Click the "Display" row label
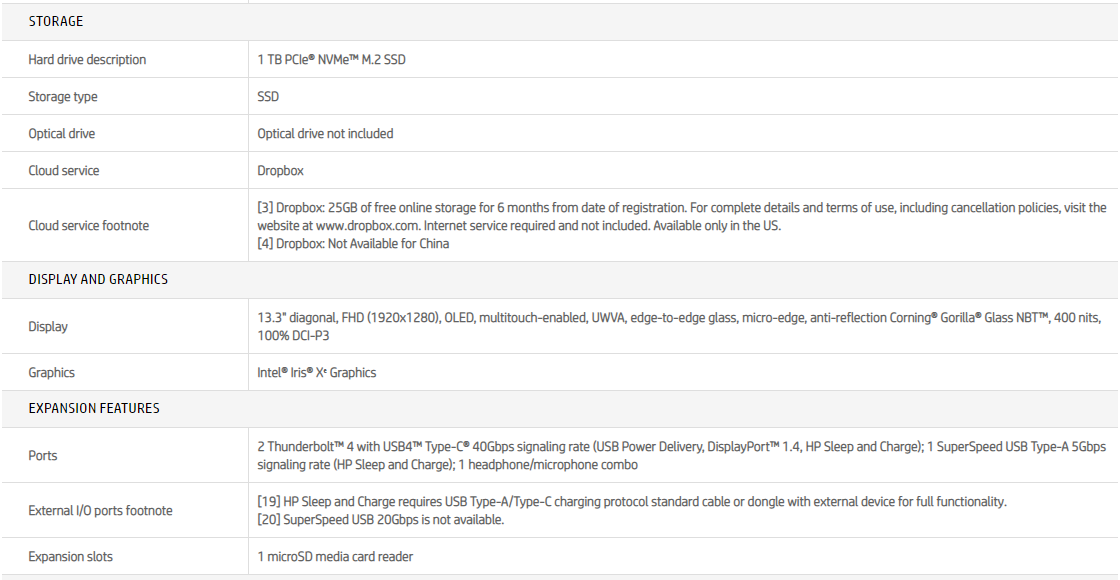1120x580 pixels. click(x=48, y=327)
